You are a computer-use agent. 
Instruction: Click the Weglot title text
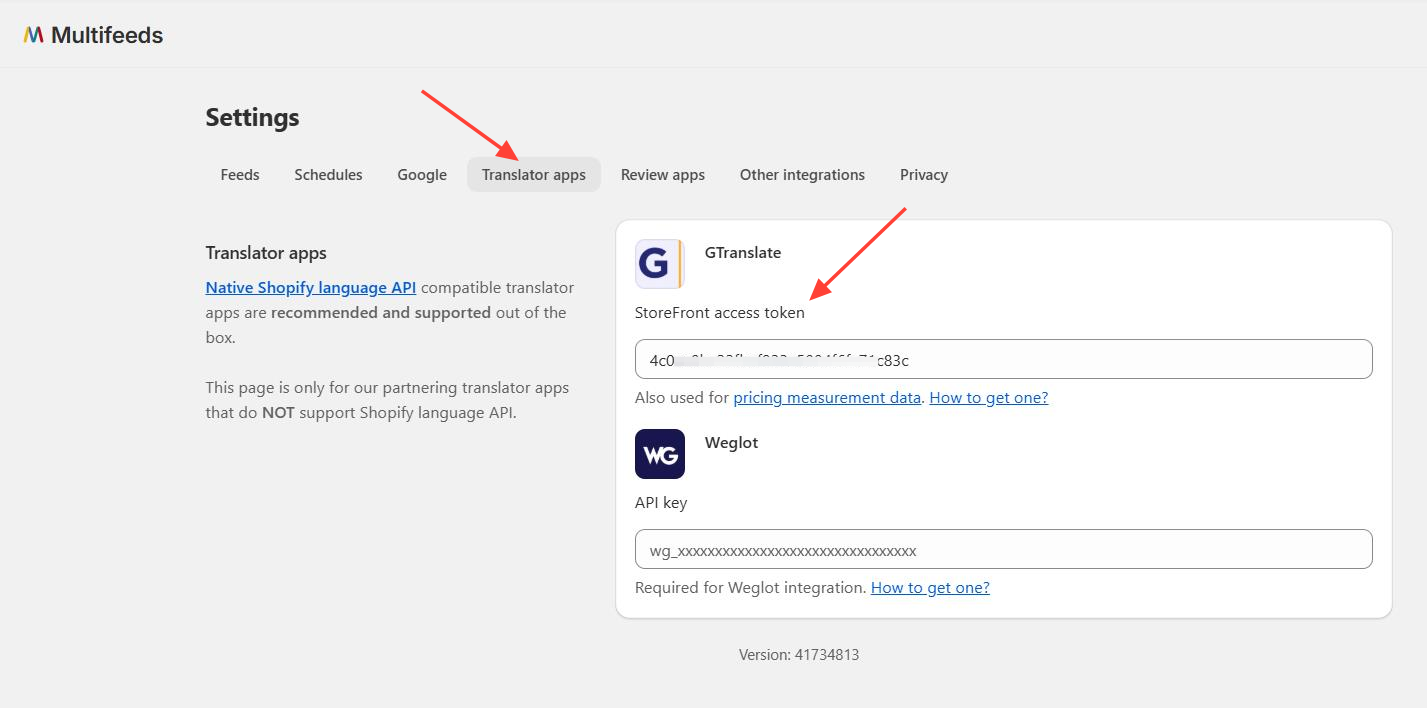(732, 442)
